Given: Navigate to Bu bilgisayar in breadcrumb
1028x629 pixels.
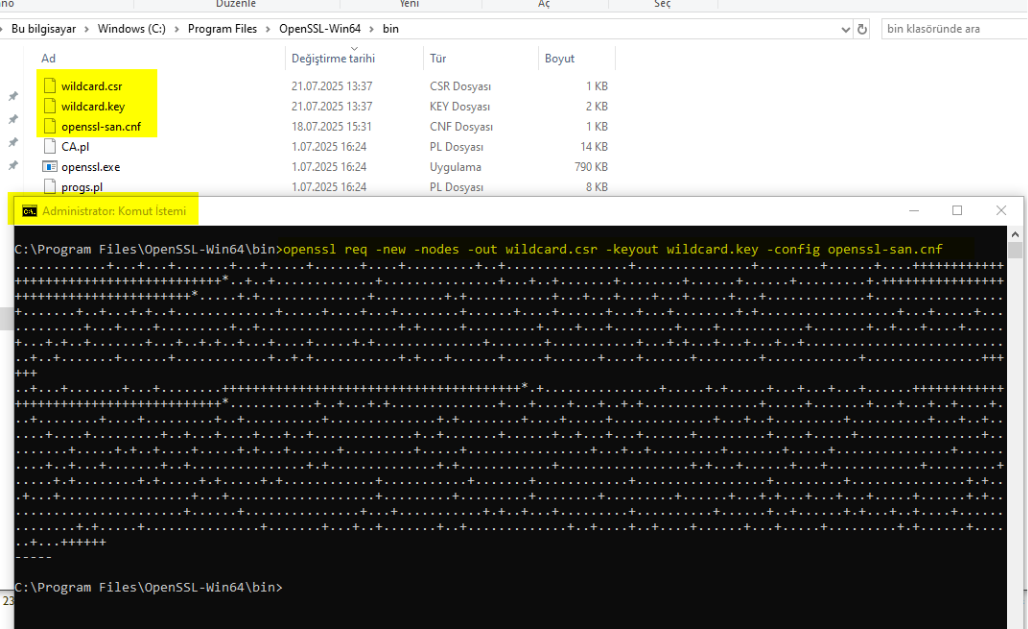Looking at the screenshot, I should pos(43,29).
